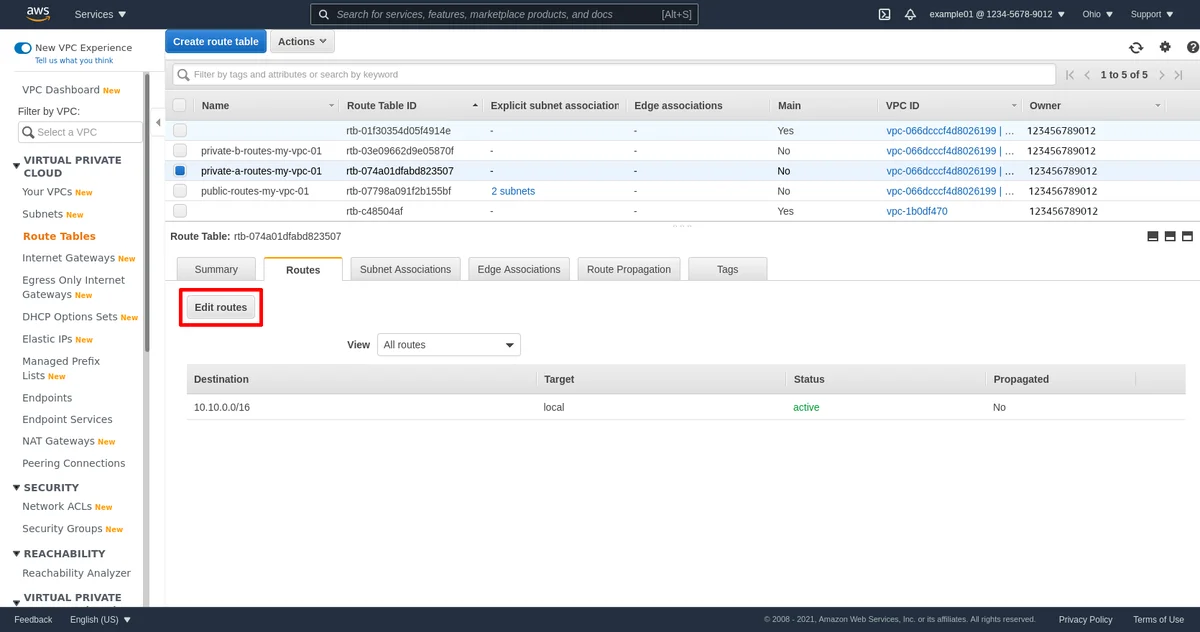This screenshot has width=1200, height=632.
Task: Click the route table filter search field
Action: pos(614,74)
